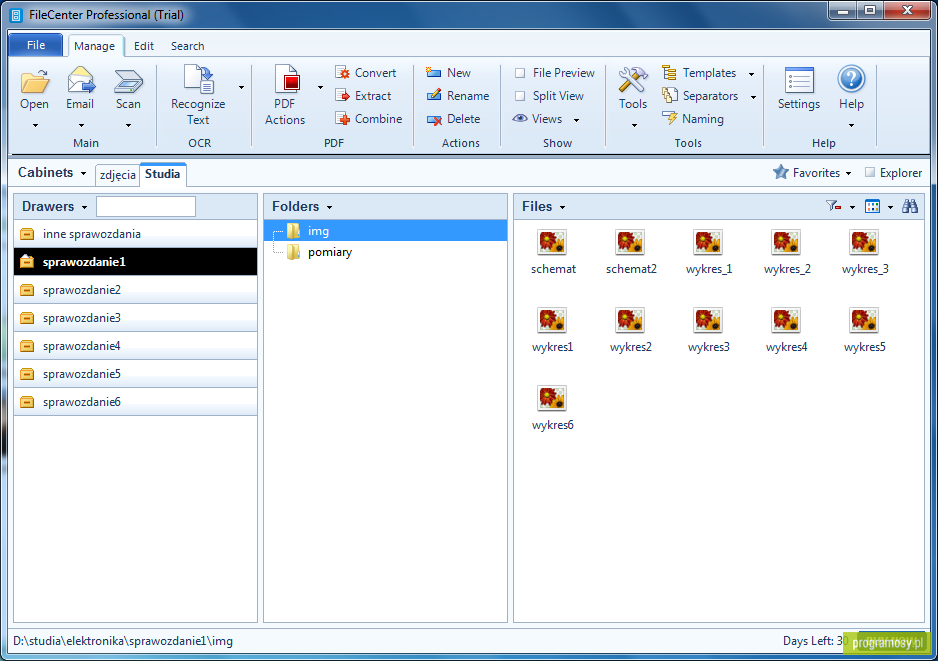Click the Open folder icon
The height and width of the screenshot is (661, 938).
click(35, 81)
